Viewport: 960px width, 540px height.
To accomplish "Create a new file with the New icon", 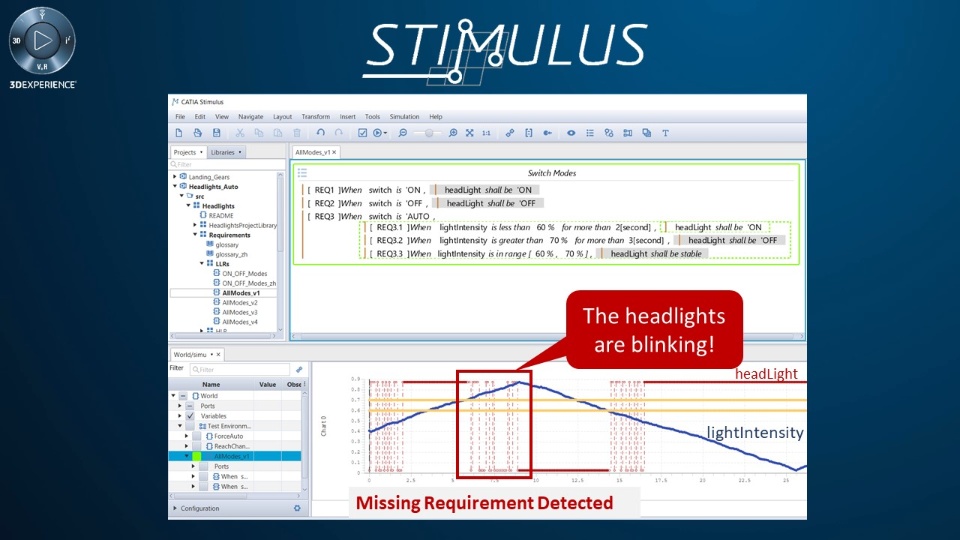I will (179, 133).
